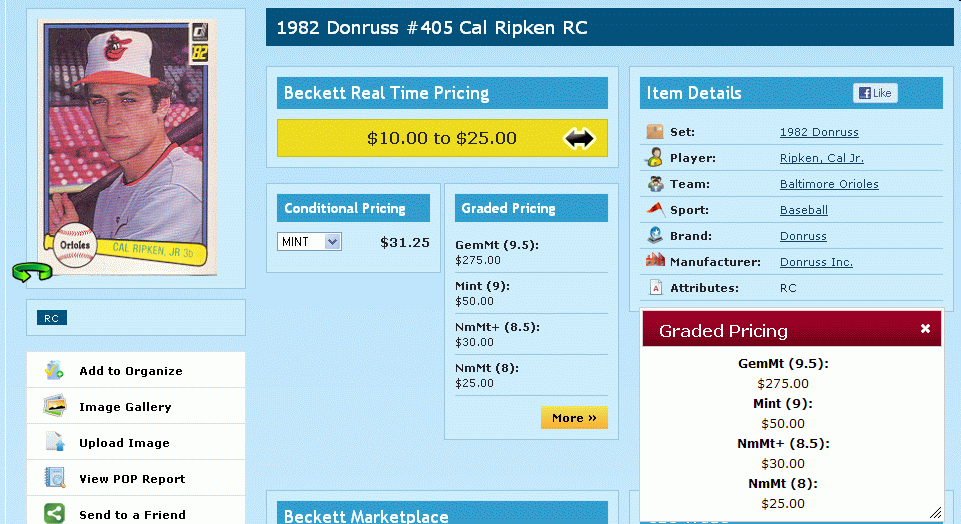Click the green Send to a Friend share icon
The height and width of the screenshot is (524, 961).
(x=54, y=514)
